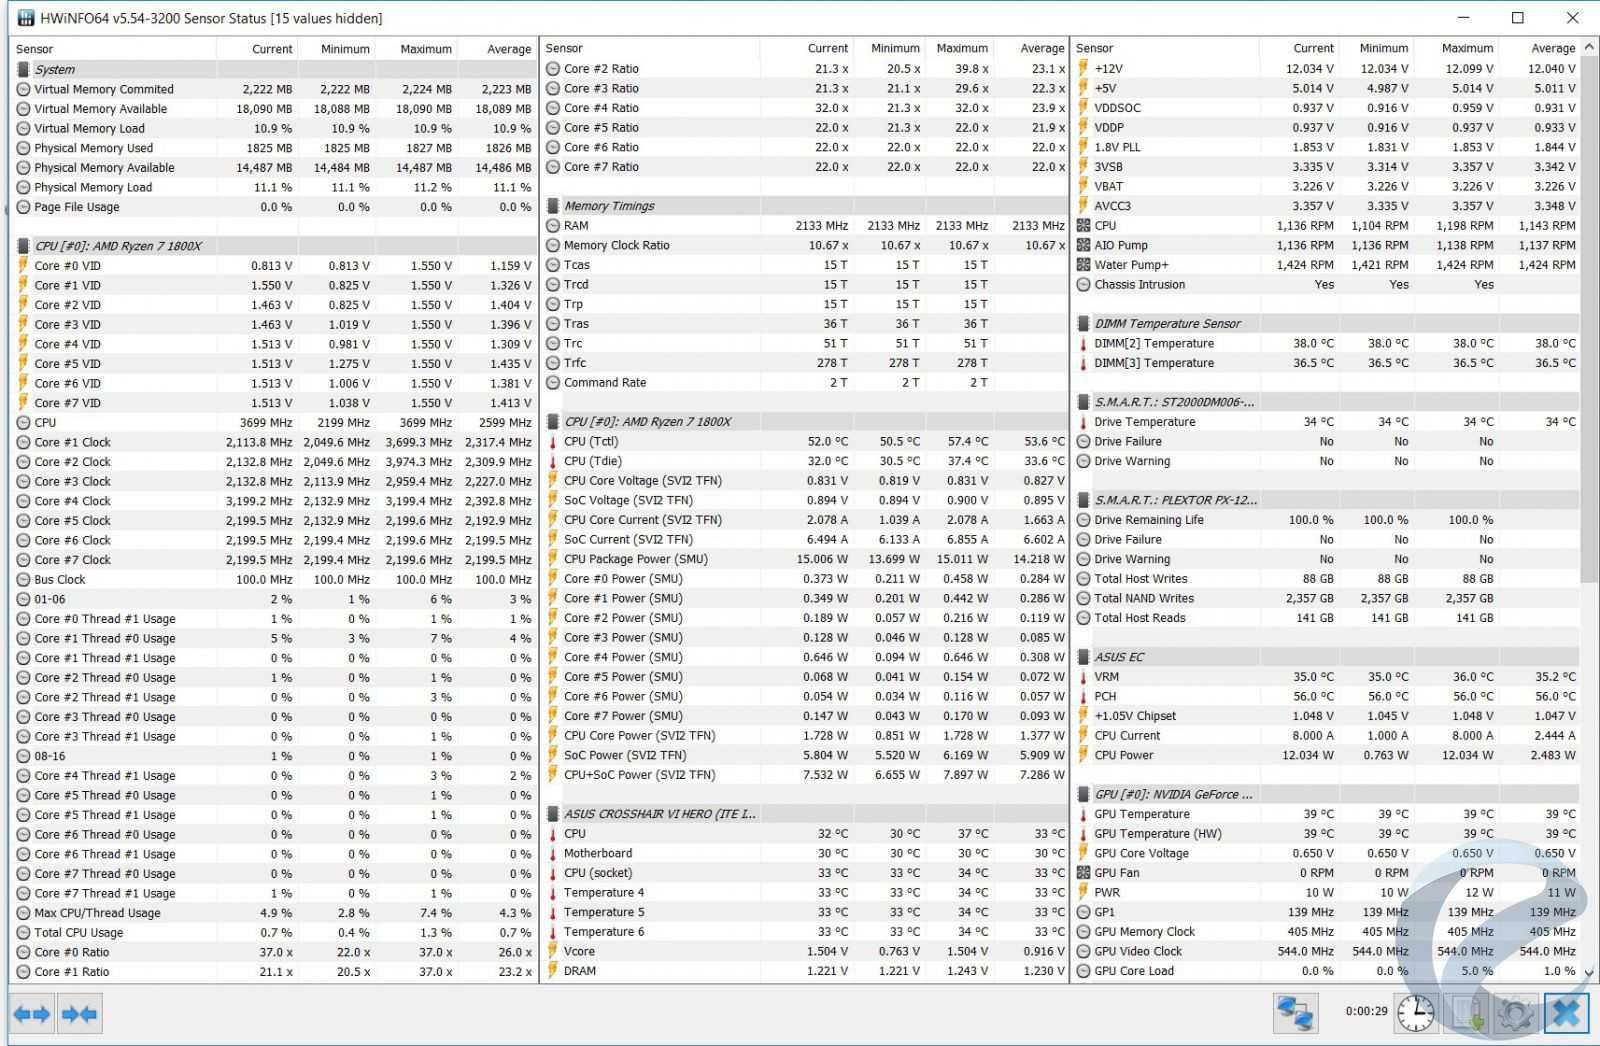This screenshot has height=1046, width=1600.
Task: Select the Memory Timings section header
Action: [609, 206]
